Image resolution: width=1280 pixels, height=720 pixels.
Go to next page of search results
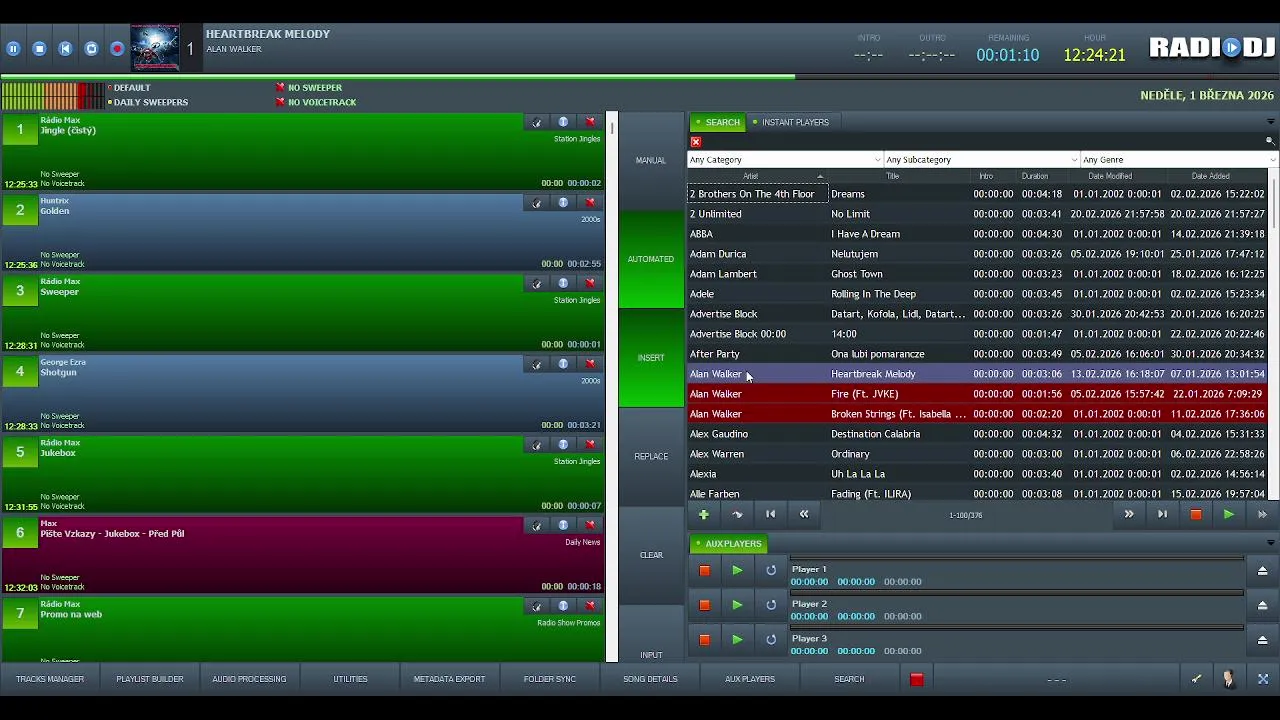click(1129, 514)
